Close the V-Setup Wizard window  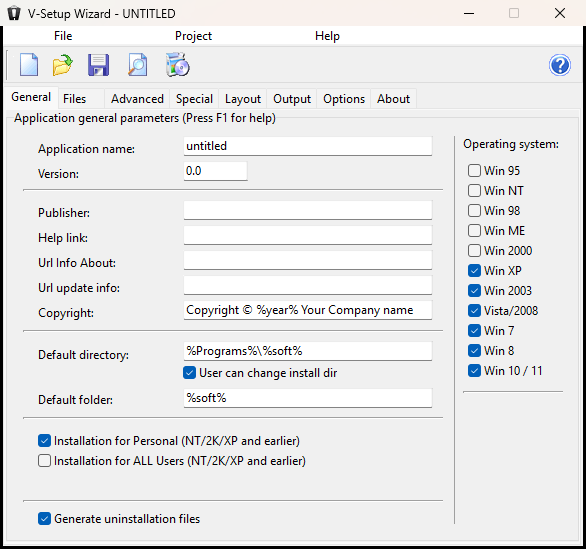pos(559,13)
